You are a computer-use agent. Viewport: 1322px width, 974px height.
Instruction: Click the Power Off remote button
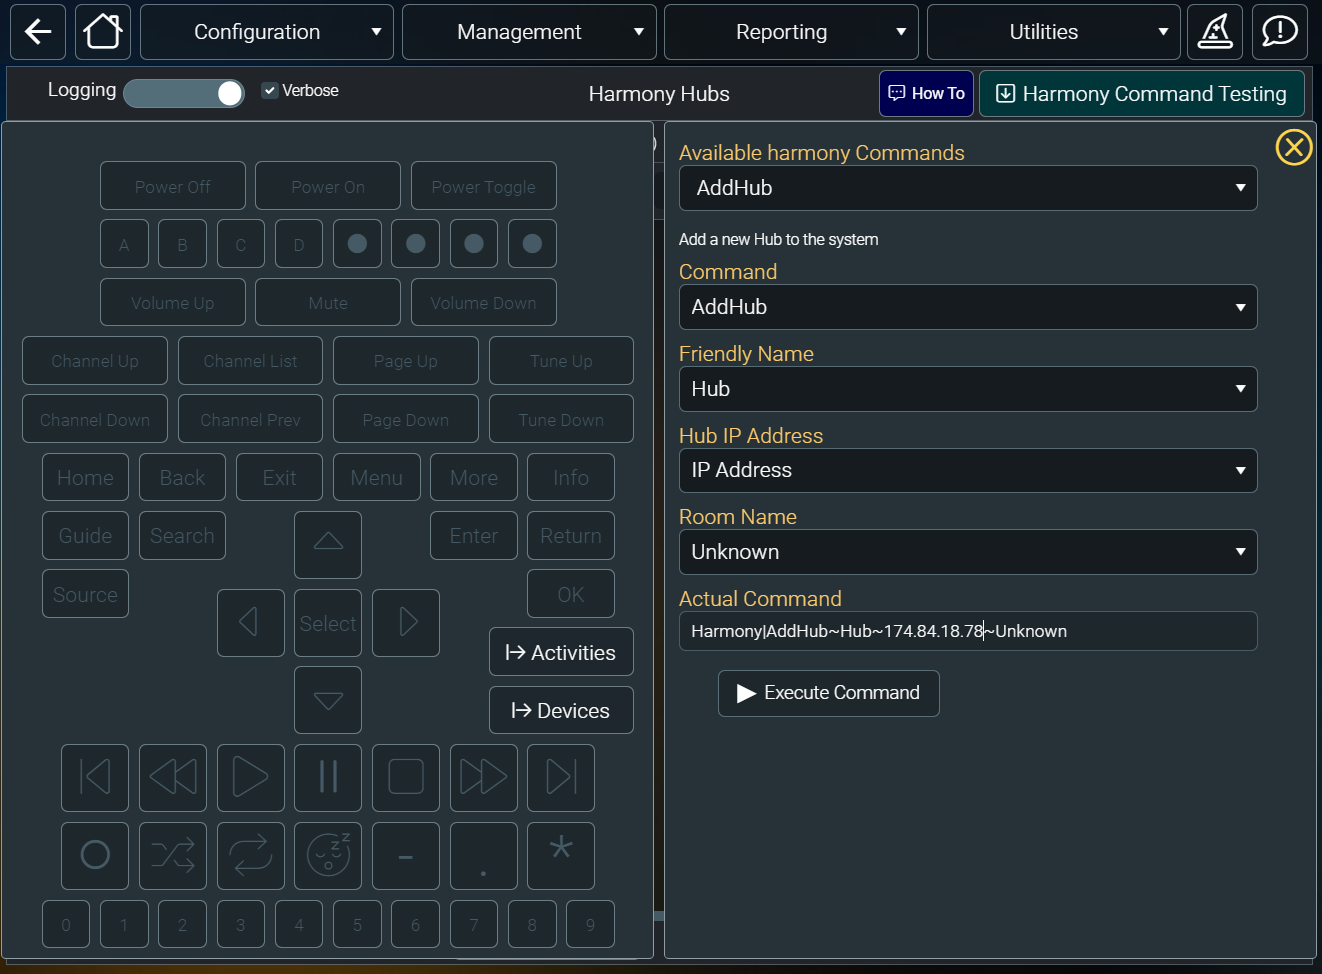173,186
